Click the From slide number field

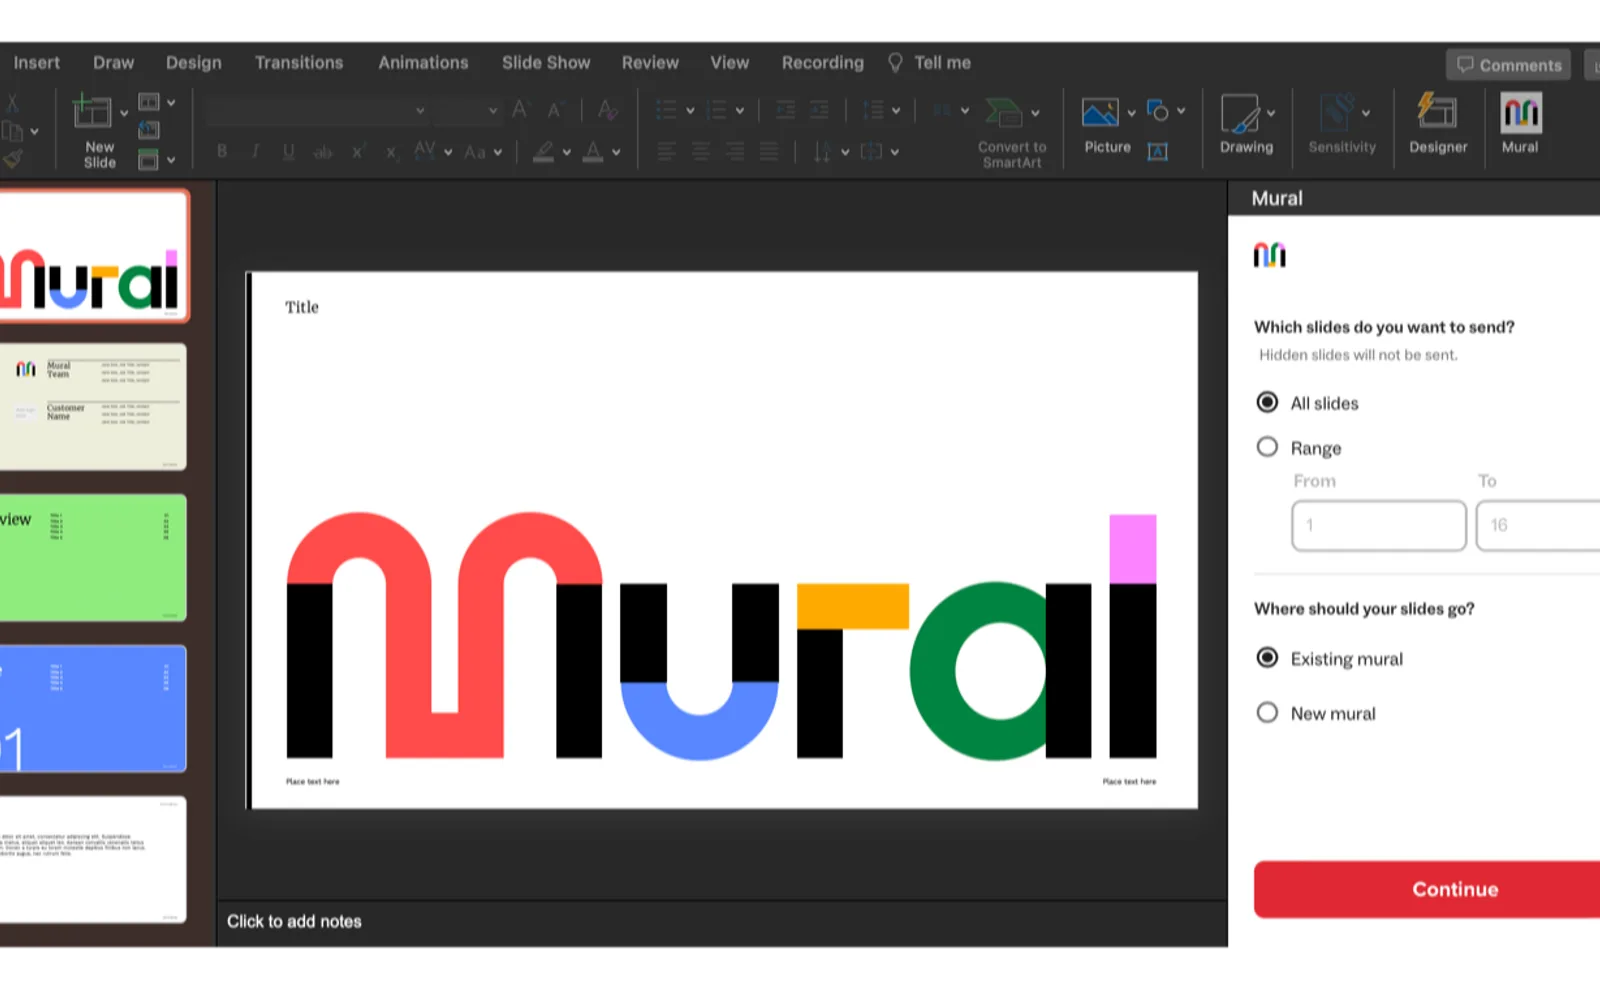[1379, 525]
